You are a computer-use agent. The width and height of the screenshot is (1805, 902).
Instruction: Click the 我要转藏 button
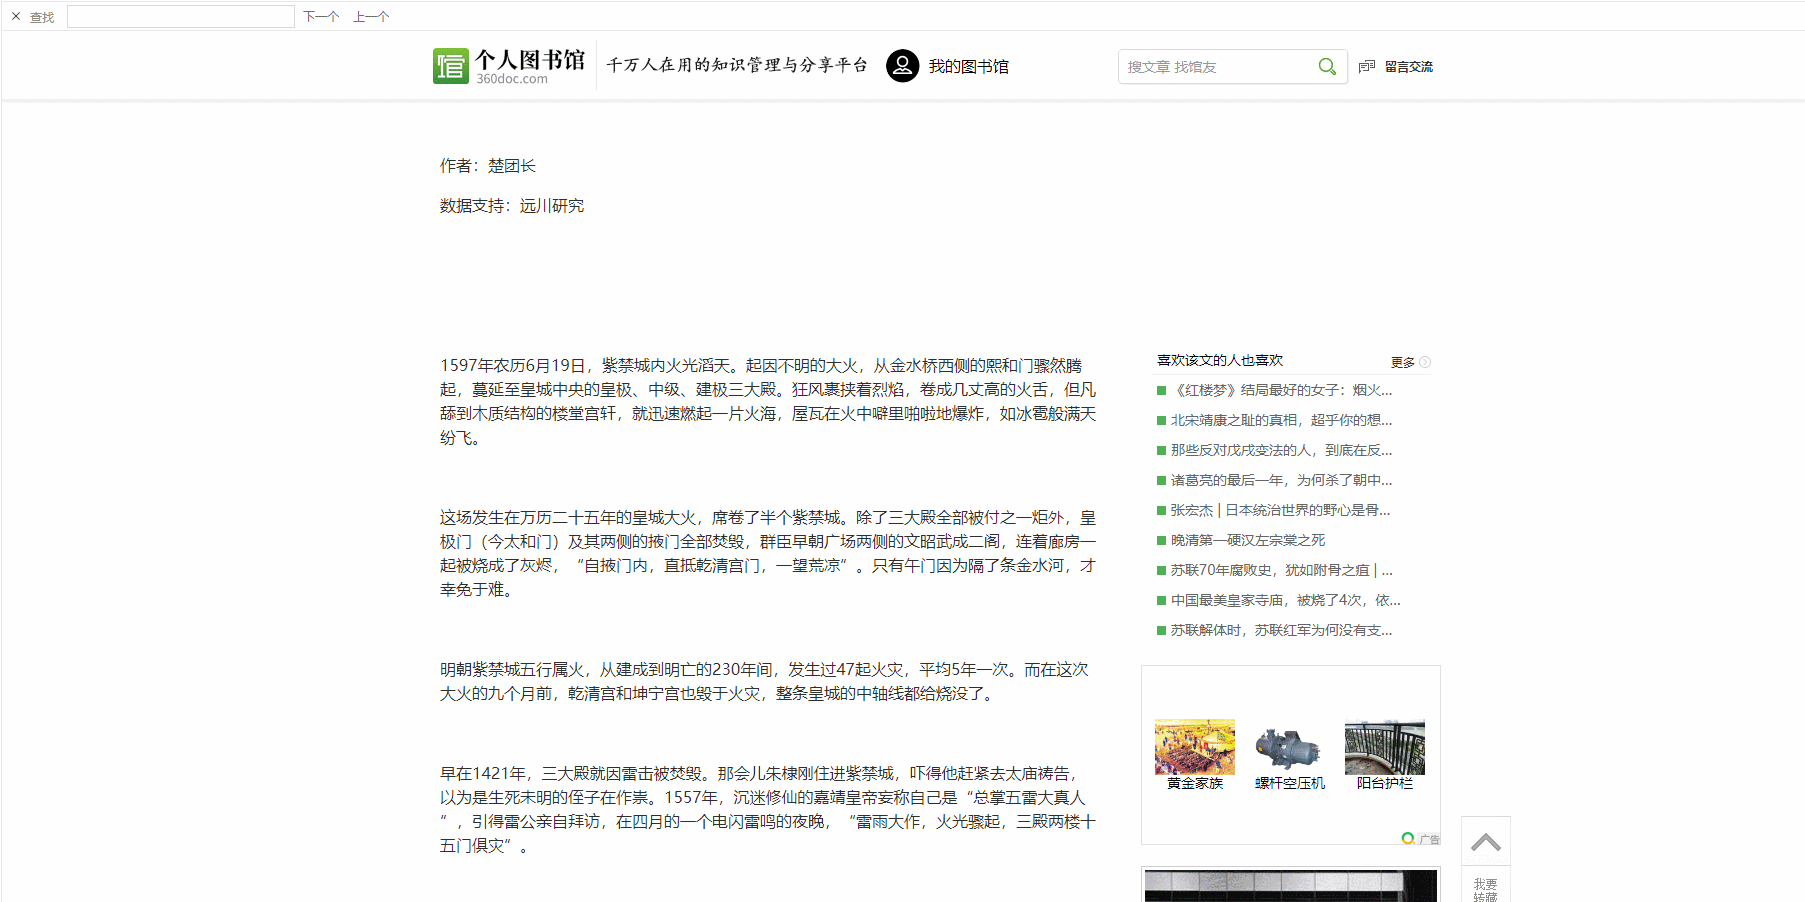click(x=1485, y=886)
